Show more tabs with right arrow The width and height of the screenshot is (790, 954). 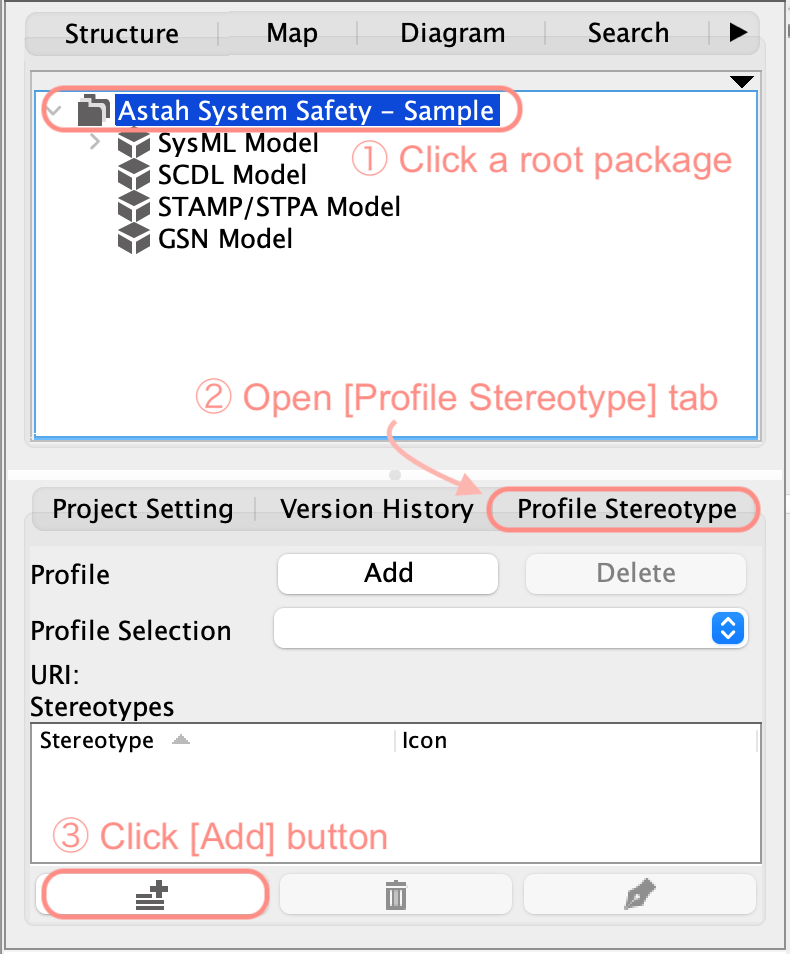pos(738,32)
